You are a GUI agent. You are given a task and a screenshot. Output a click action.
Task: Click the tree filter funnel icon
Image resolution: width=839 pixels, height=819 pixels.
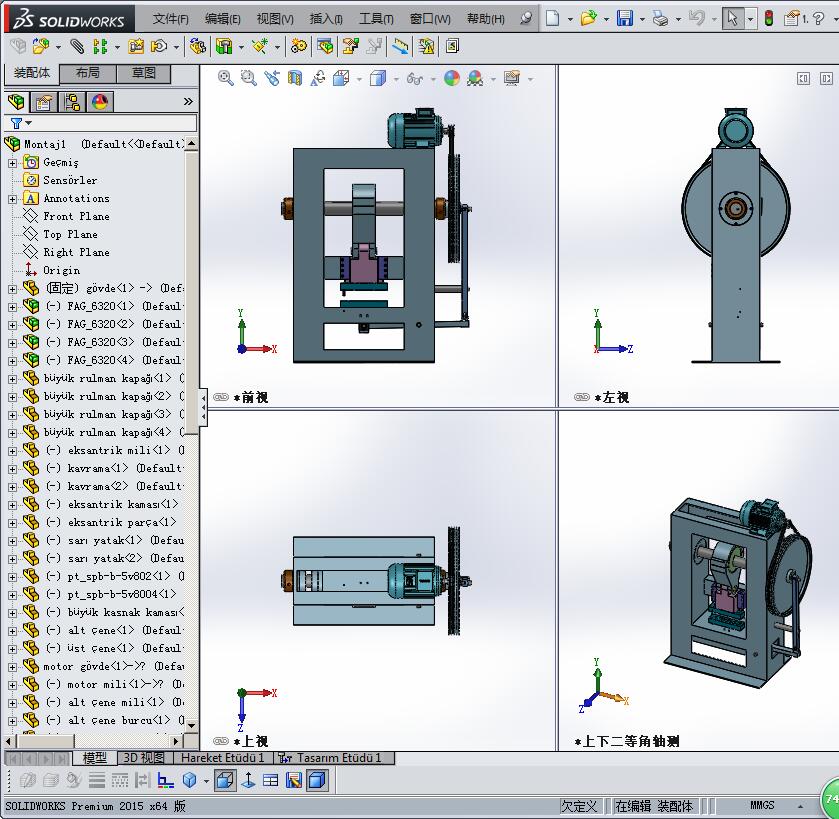click(x=17, y=124)
